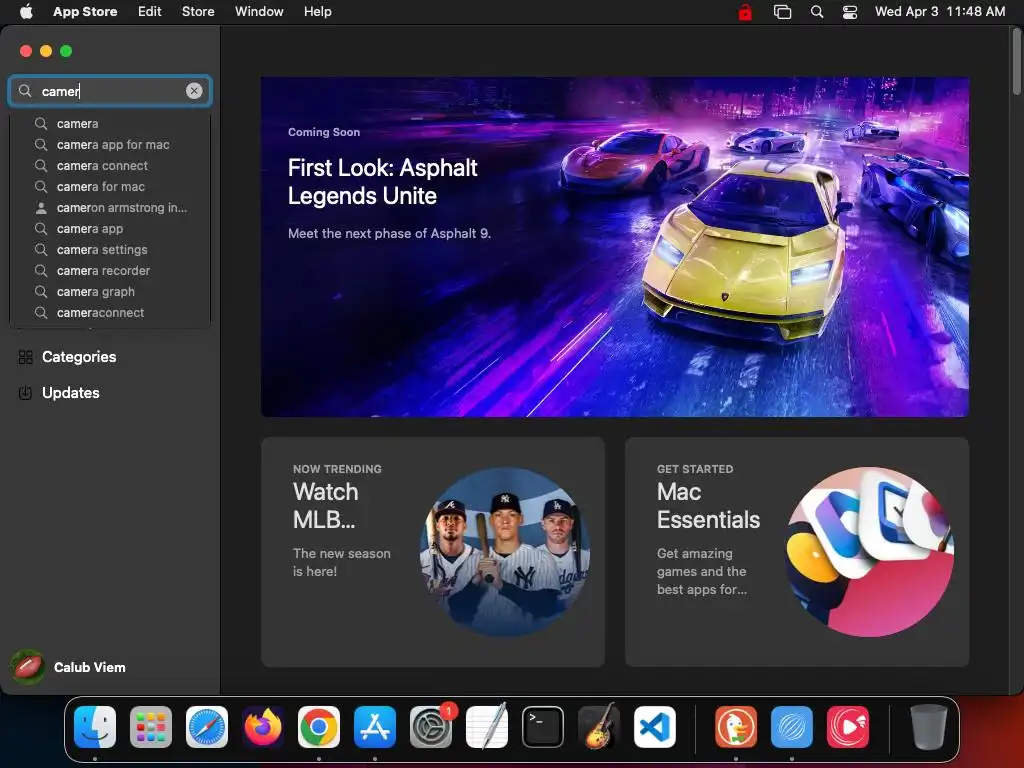Choose the 'camera app' suggestion
Viewport: 1024px width, 768px height.
point(110,229)
